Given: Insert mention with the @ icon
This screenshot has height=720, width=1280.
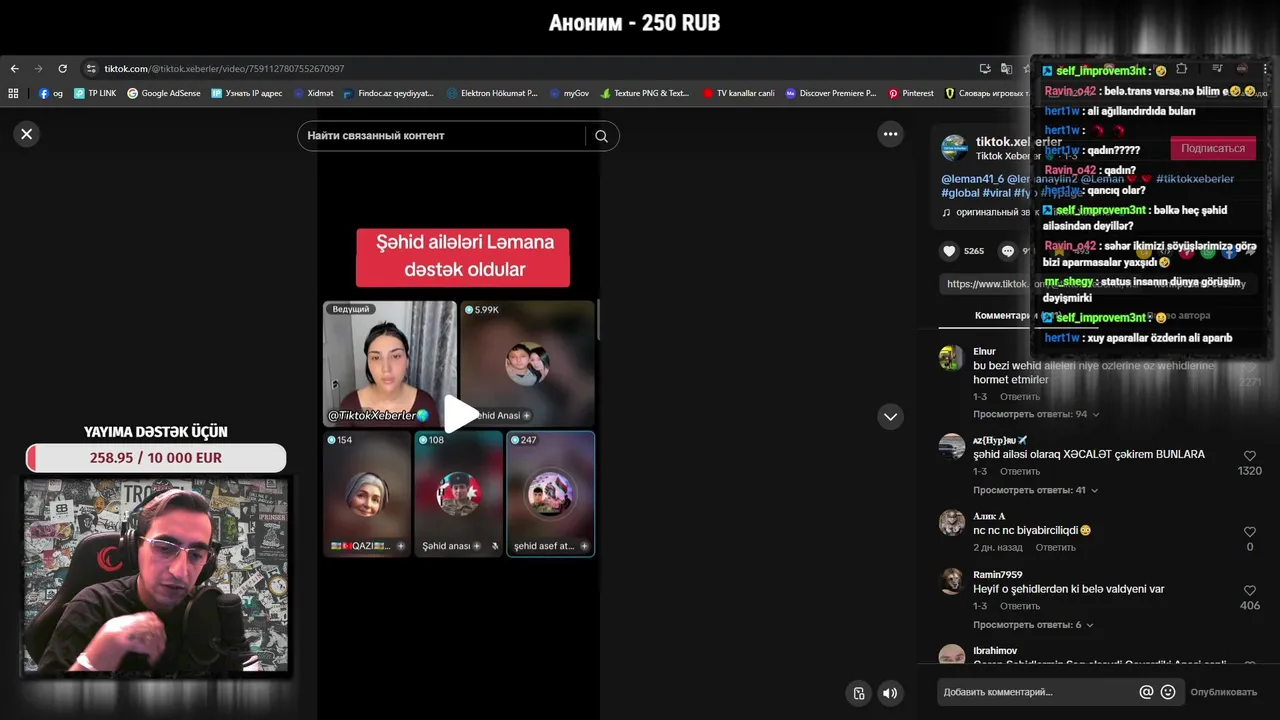Looking at the screenshot, I should pos(1146,692).
